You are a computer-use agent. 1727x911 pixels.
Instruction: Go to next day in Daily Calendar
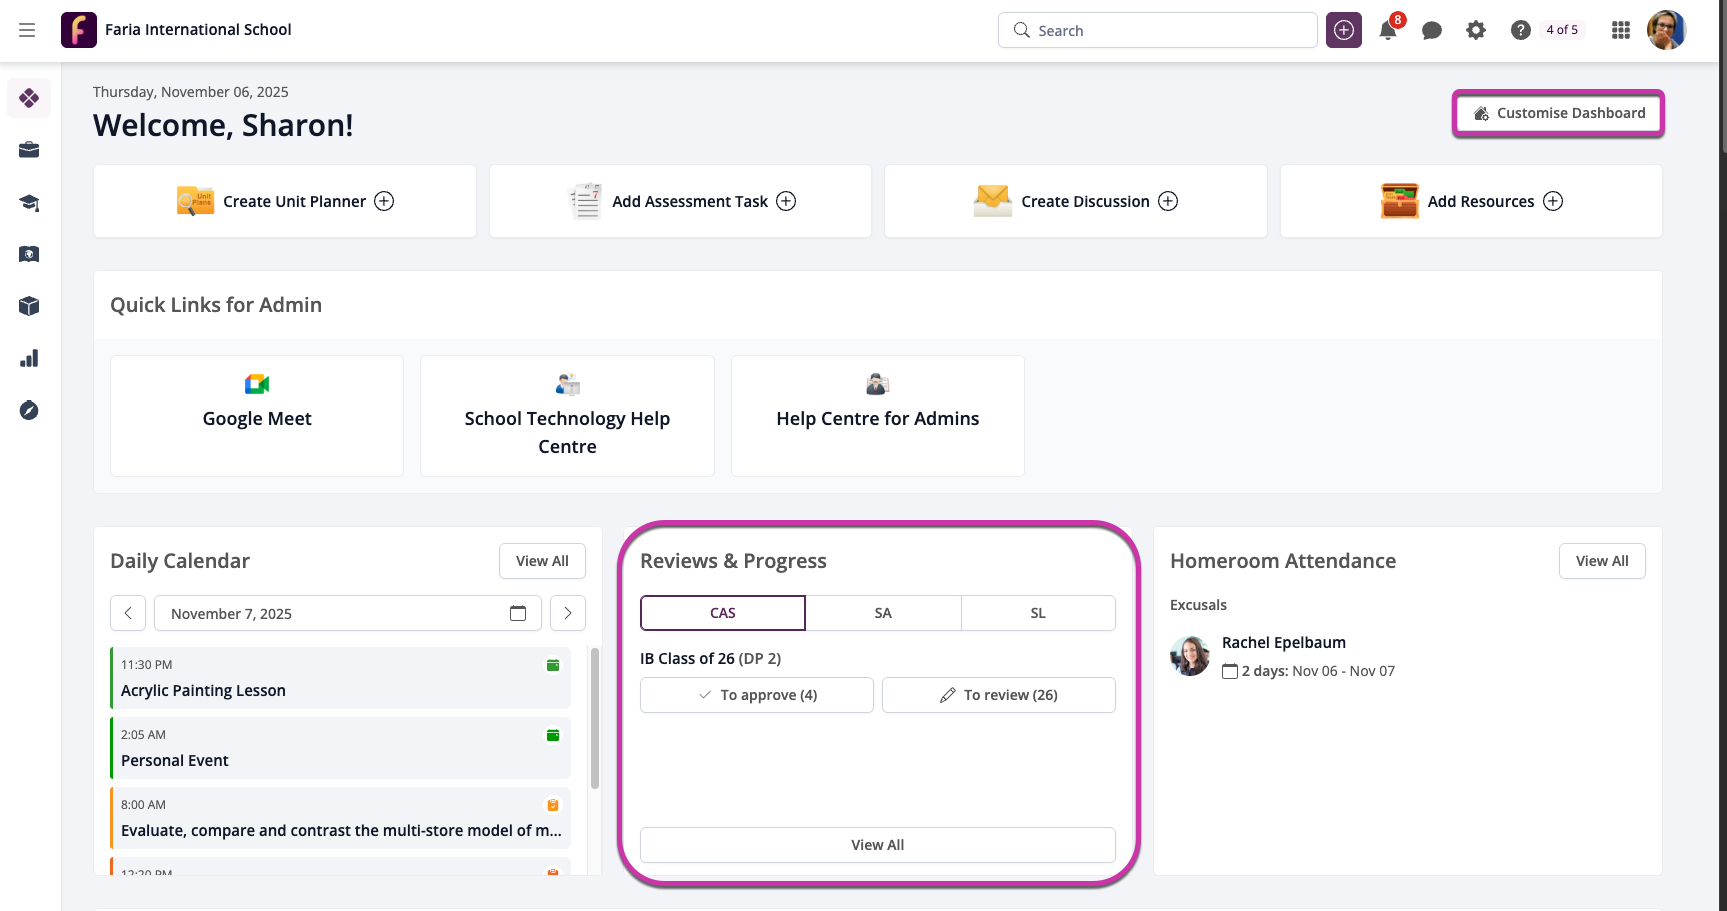coord(568,613)
